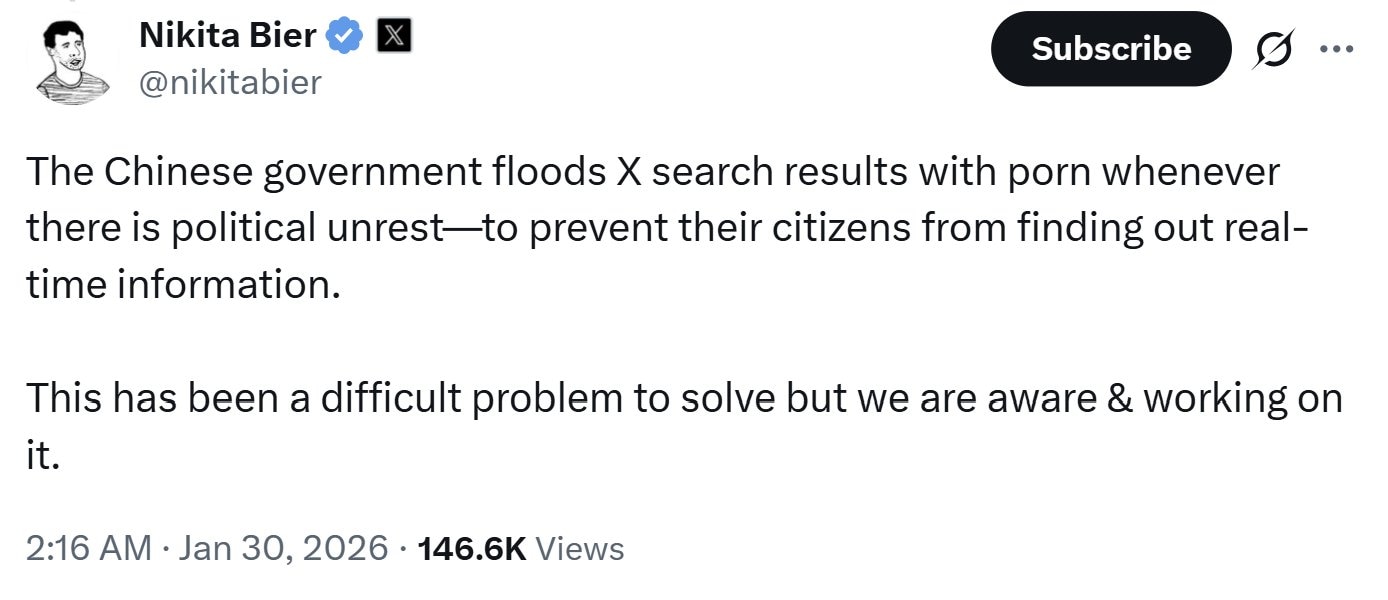
Task: Open the Nikita Bier display name link
Action: 228,37
